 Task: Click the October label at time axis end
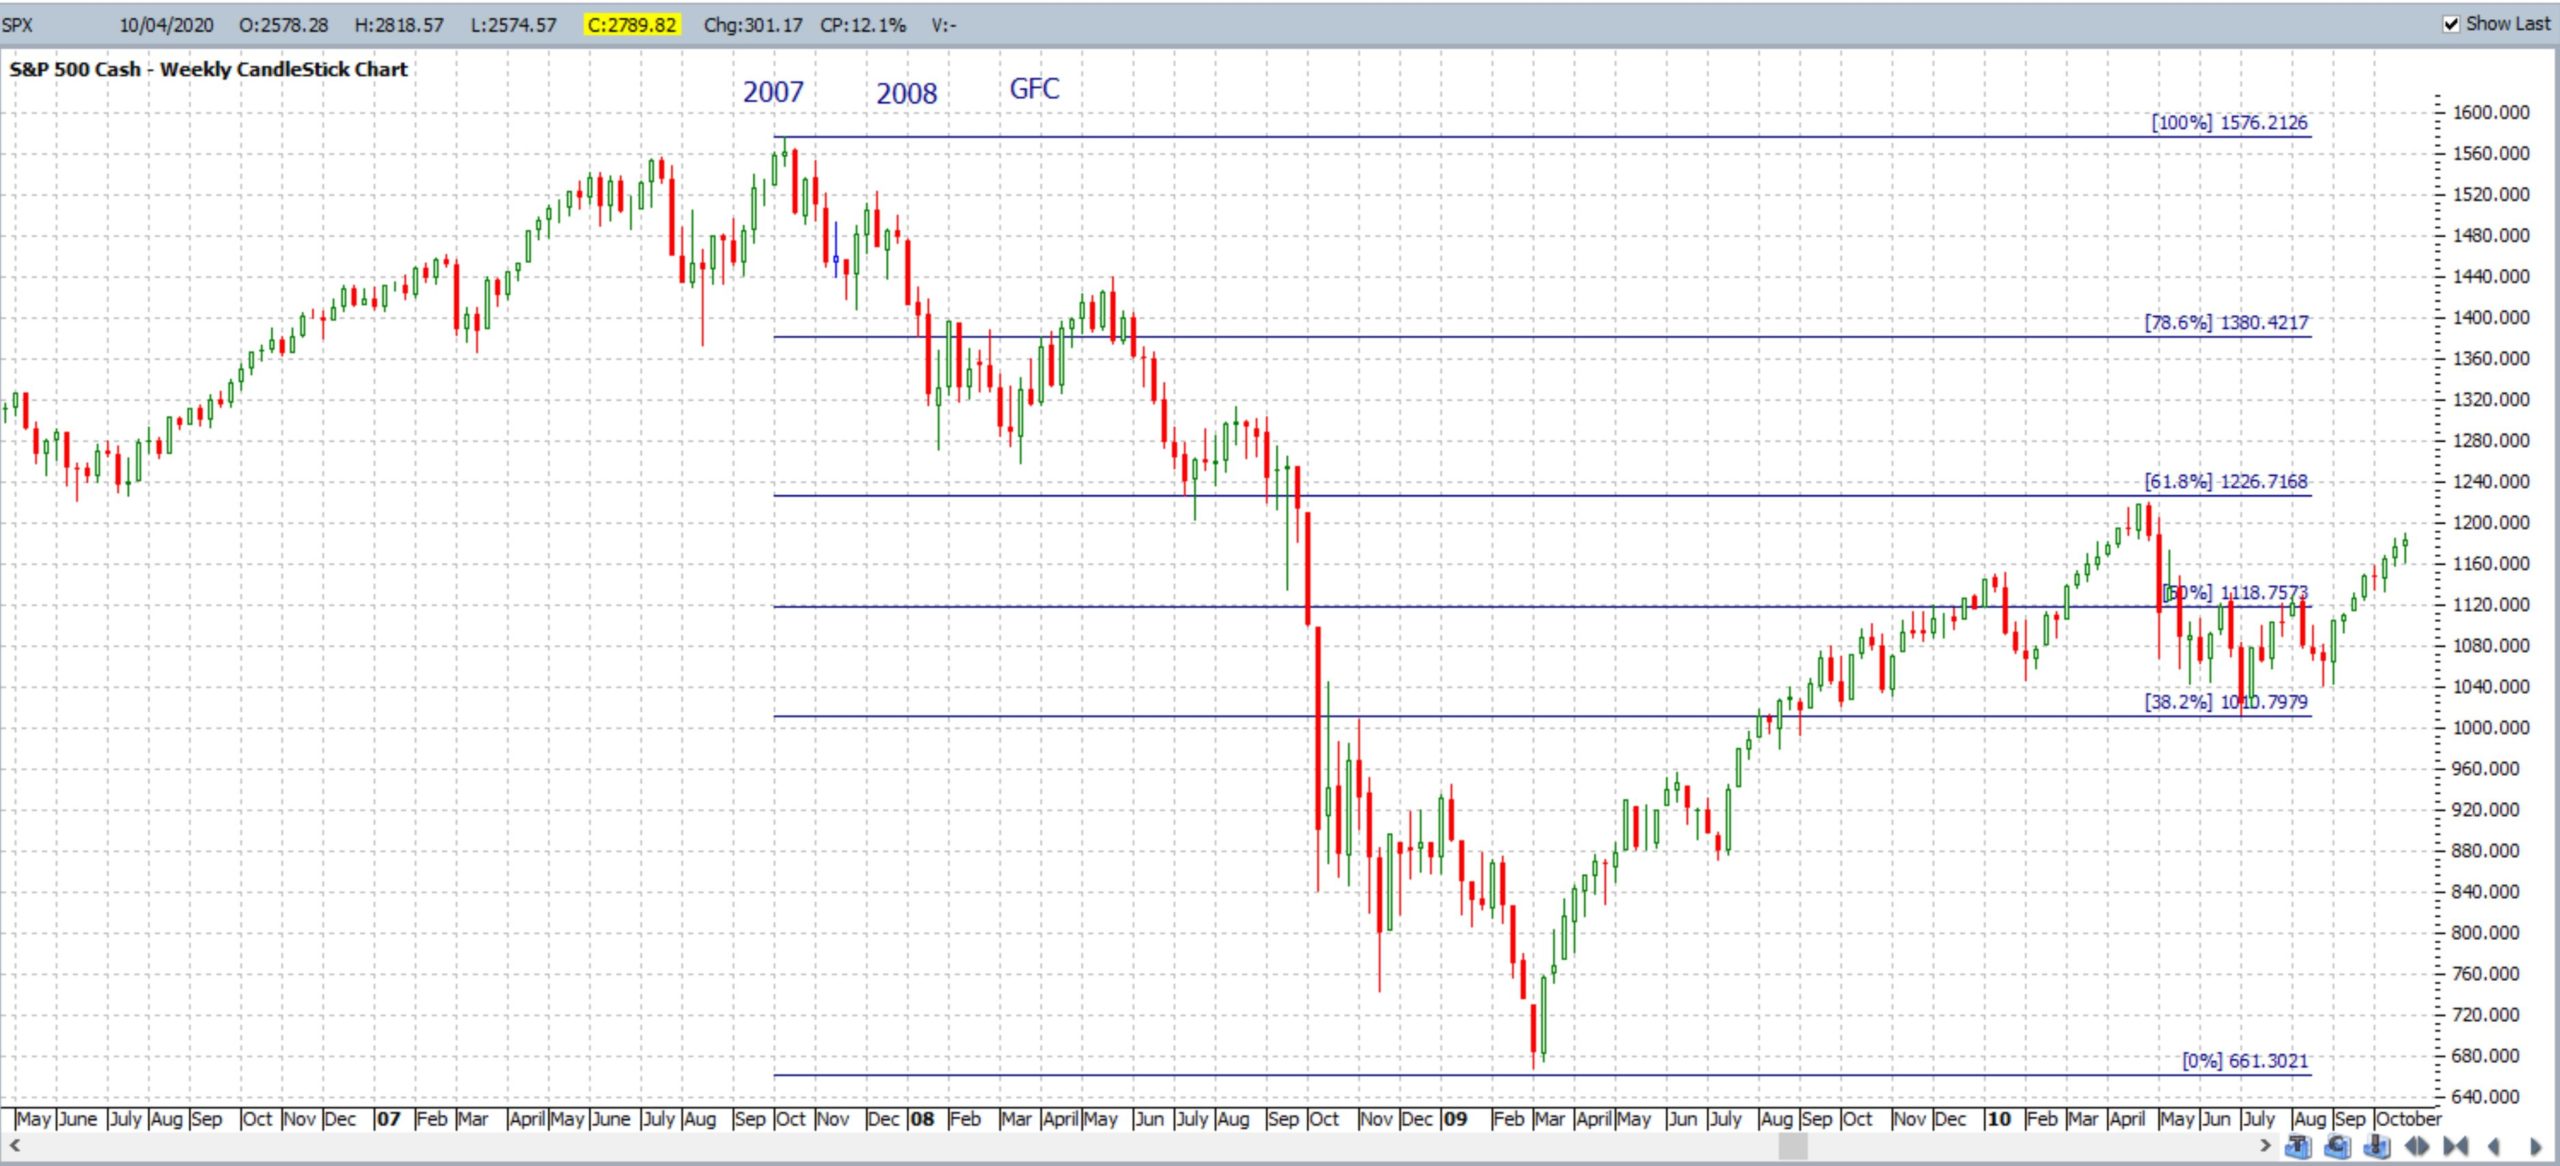(x=2408, y=1119)
